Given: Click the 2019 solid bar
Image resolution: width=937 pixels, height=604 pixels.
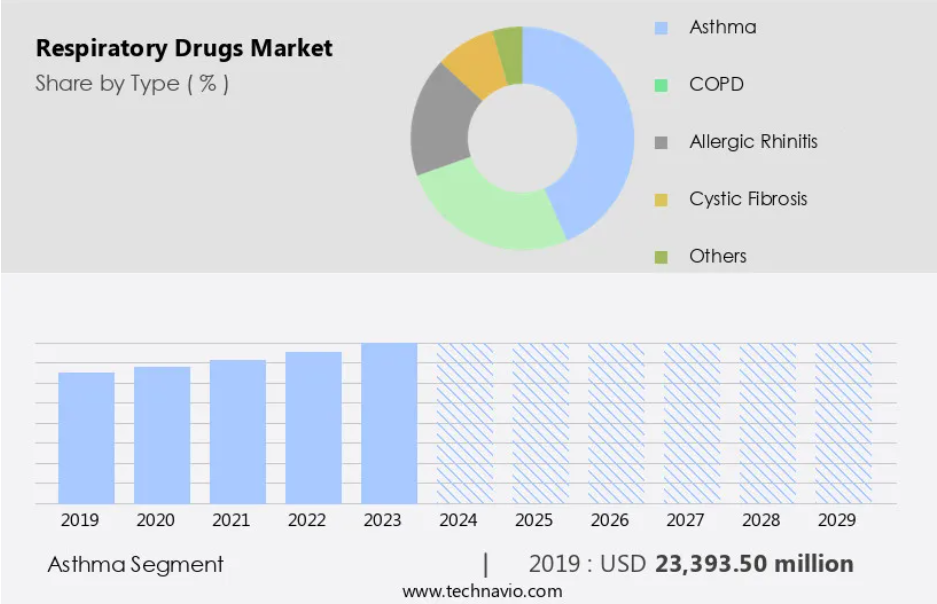Looking at the screenshot, I should [86, 438].
